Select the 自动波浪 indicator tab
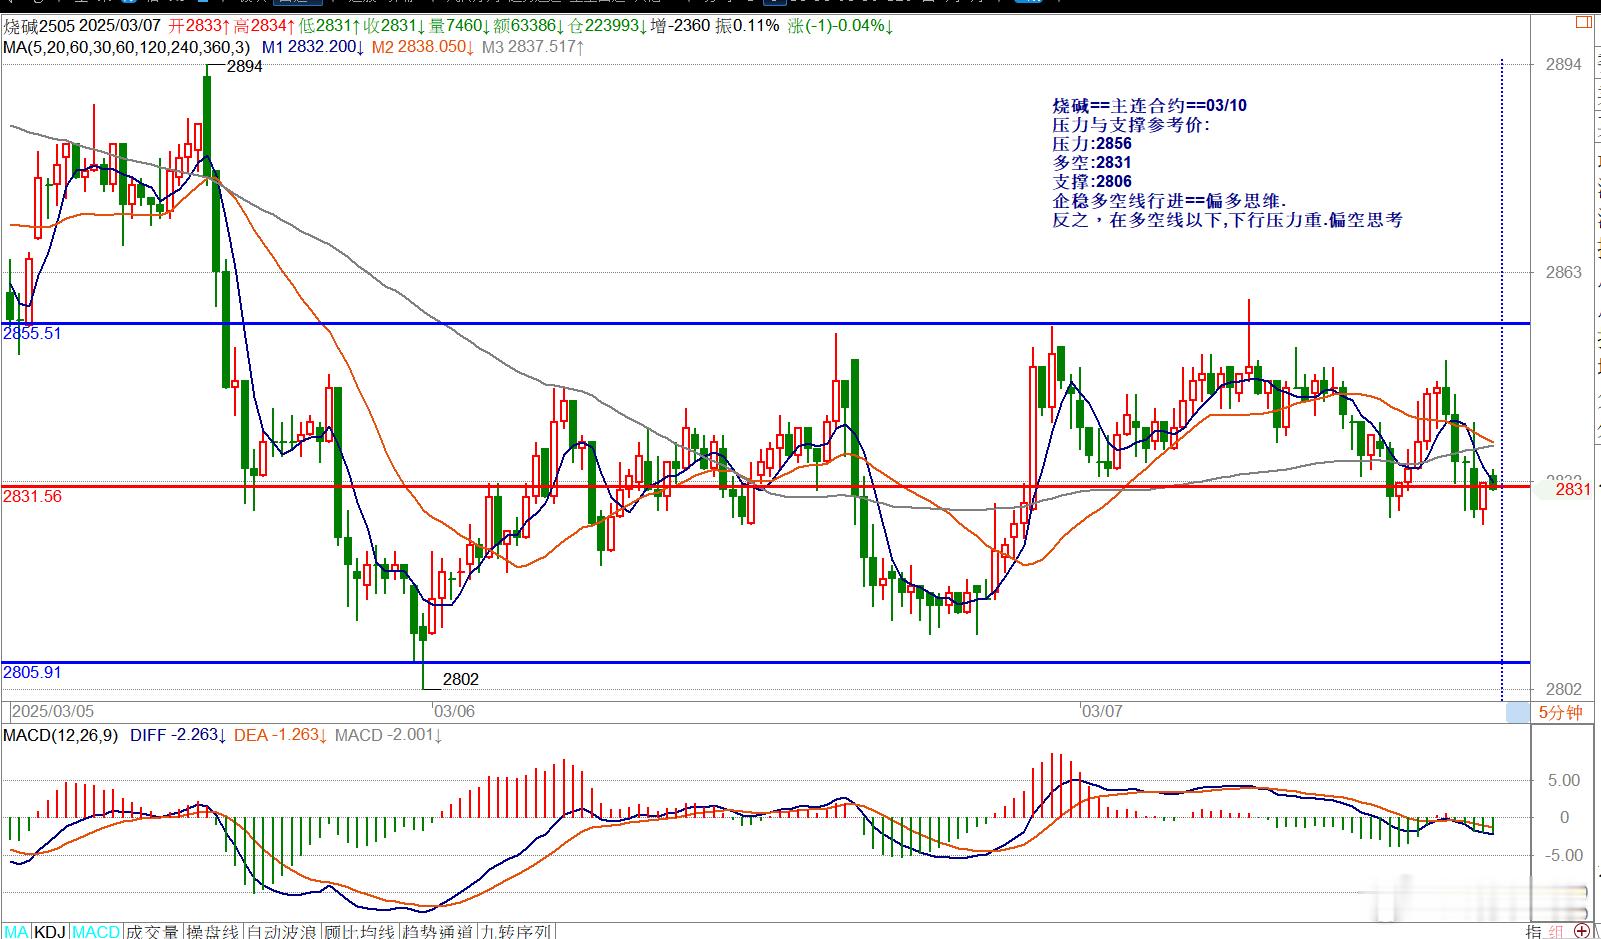The width and height of the screenshot is (1601, 939). pyautogui.click(x=282, y=931)
